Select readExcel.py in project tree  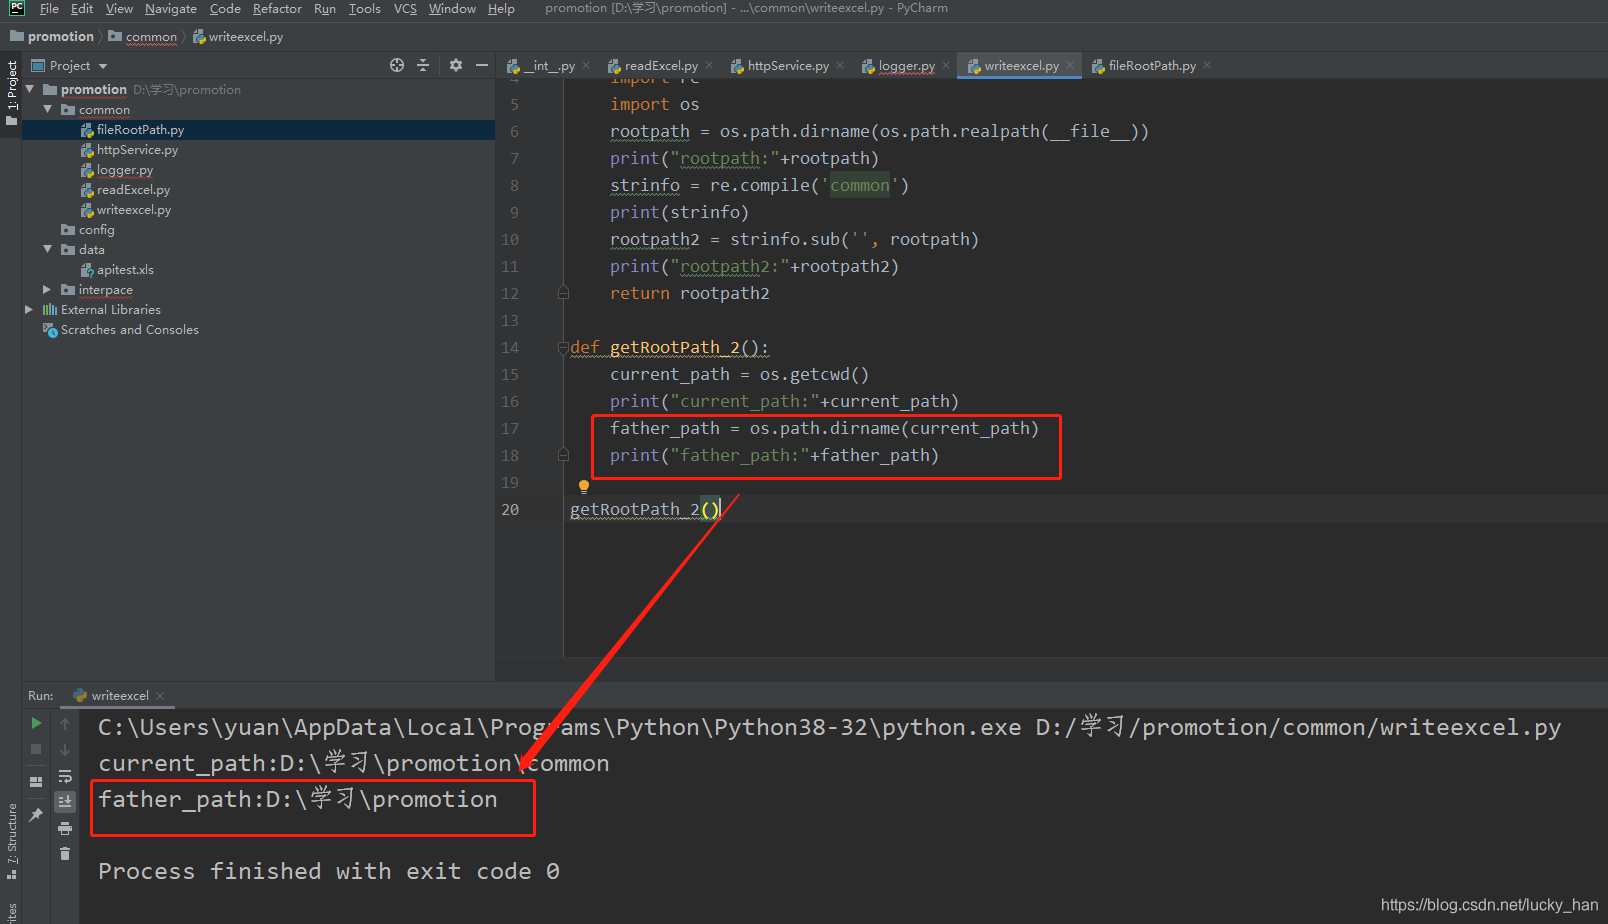coord(125,190)
